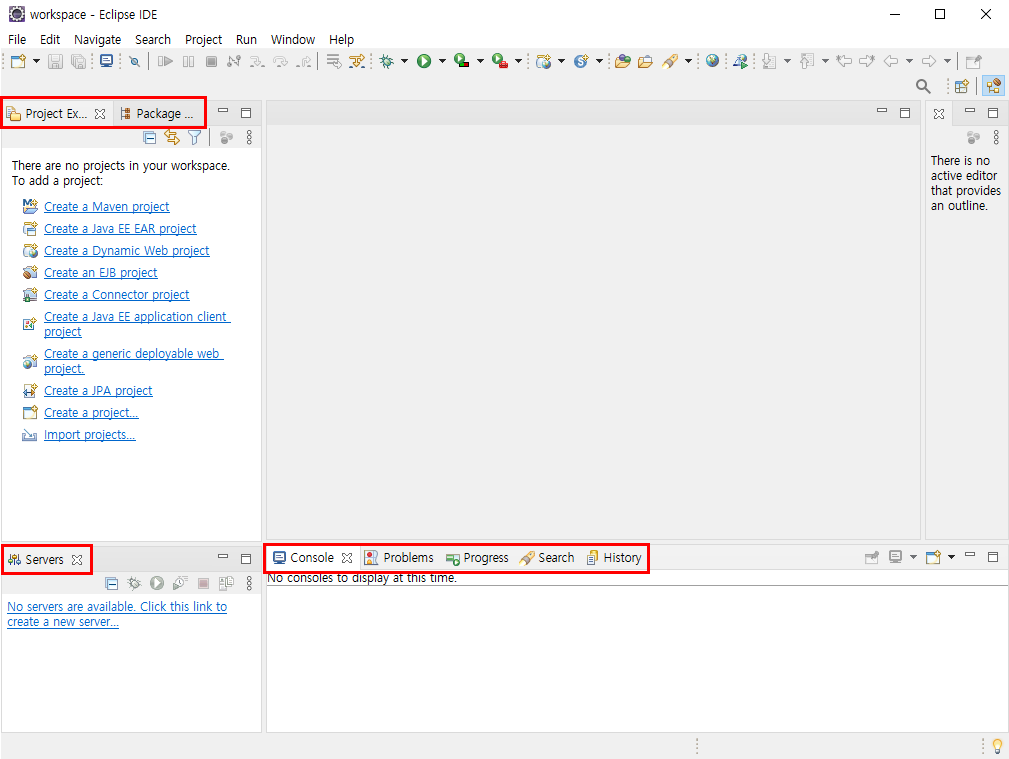Select the Java EE perspective button

click(994, 86)
